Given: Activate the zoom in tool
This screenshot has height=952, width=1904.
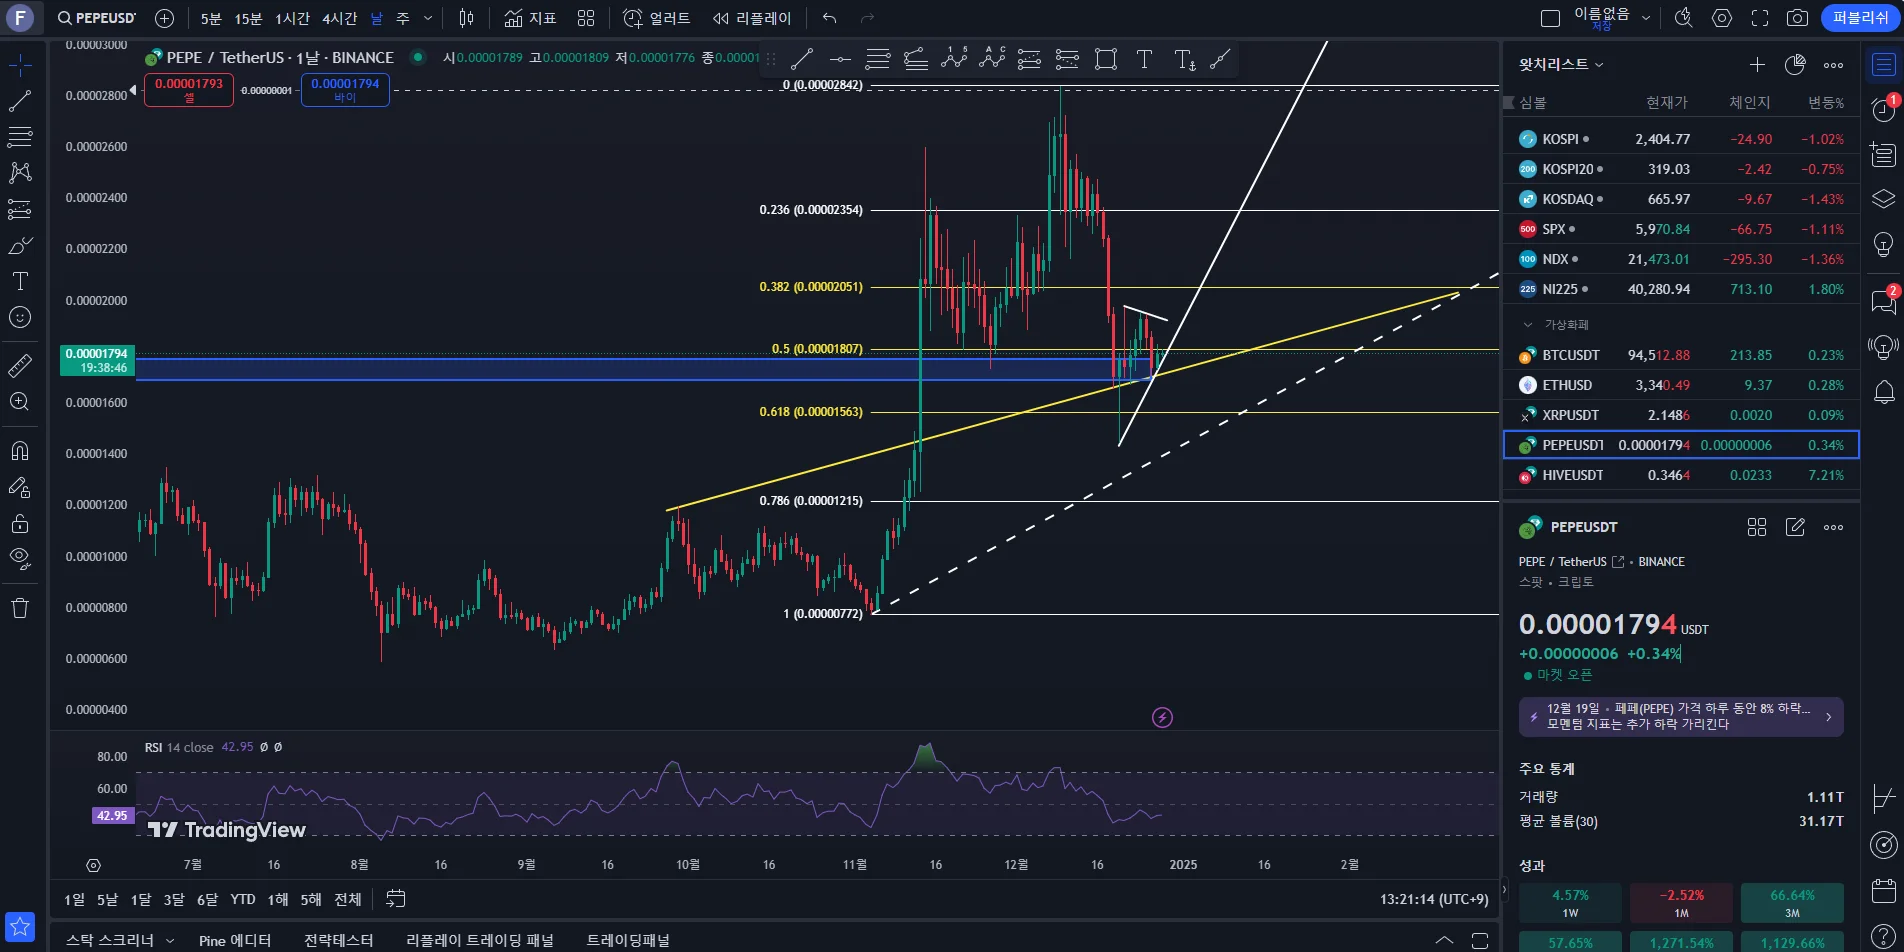Looking at the screenshot, I should pyautogui.click(x=20, y=402).
